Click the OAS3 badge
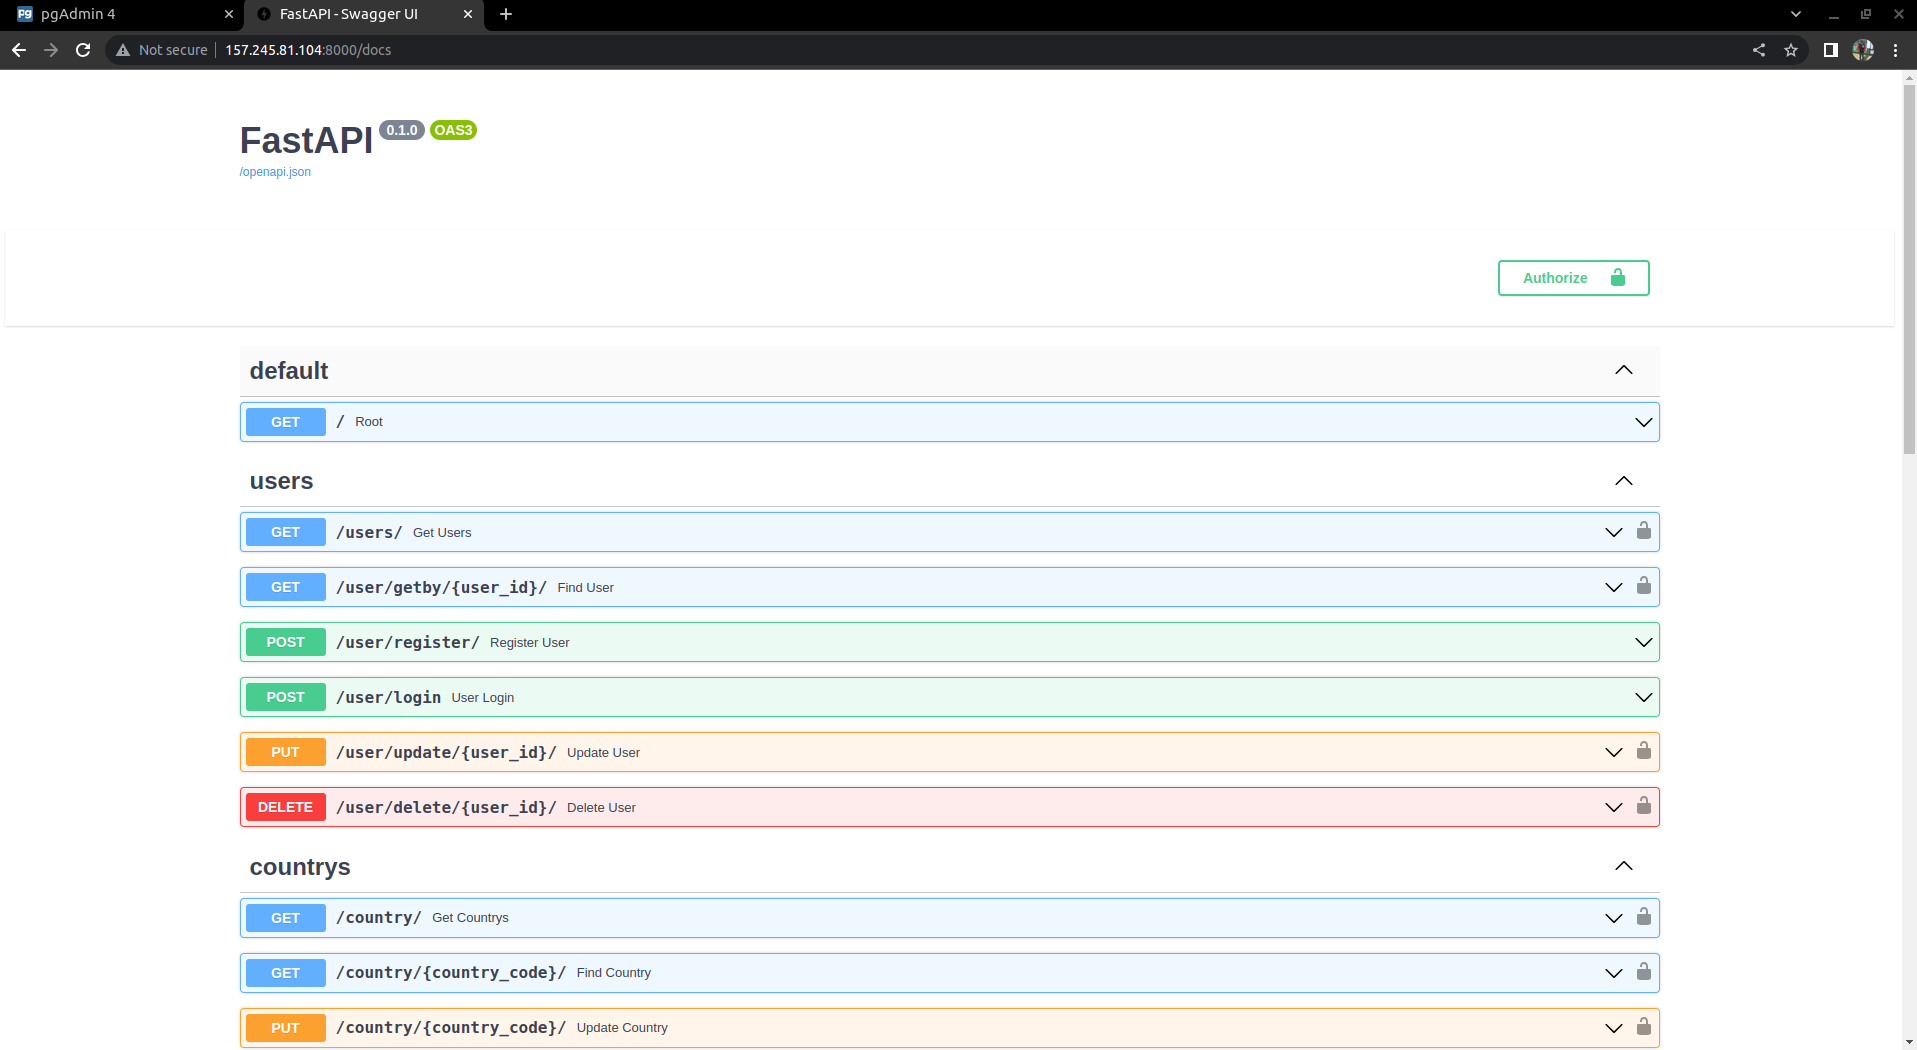The height and width of the screenshot is (1050, 1917). (453, 130)
